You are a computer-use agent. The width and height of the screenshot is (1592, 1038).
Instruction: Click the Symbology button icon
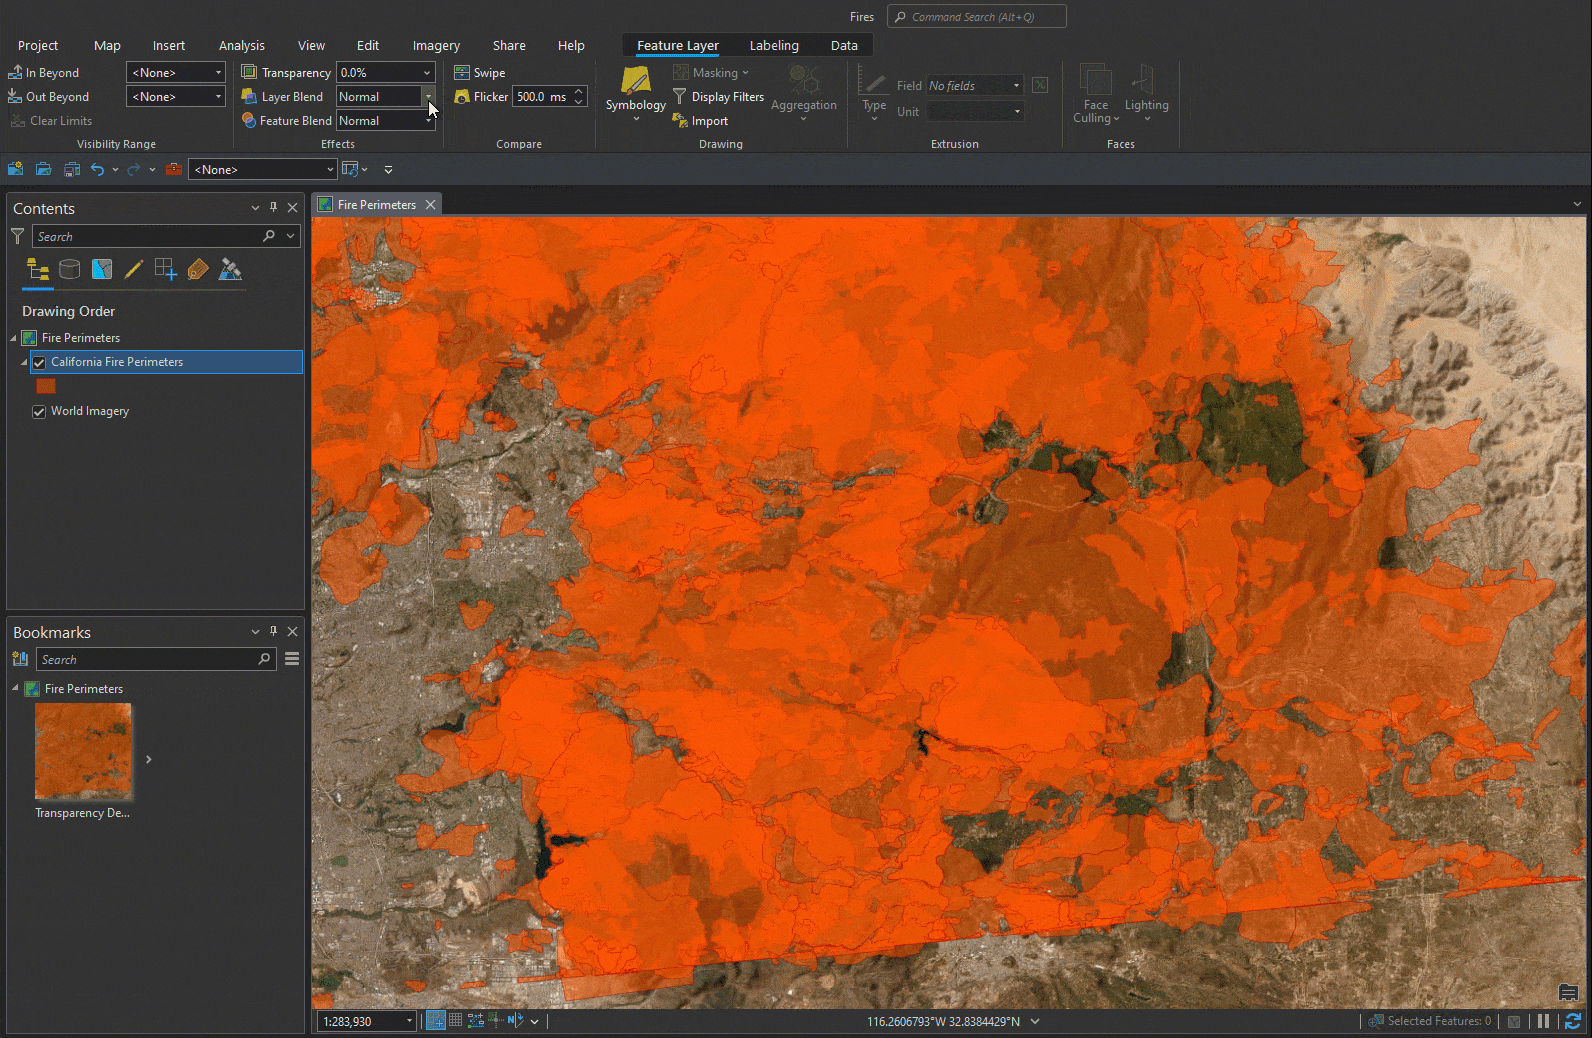click(x=636, y=81)
